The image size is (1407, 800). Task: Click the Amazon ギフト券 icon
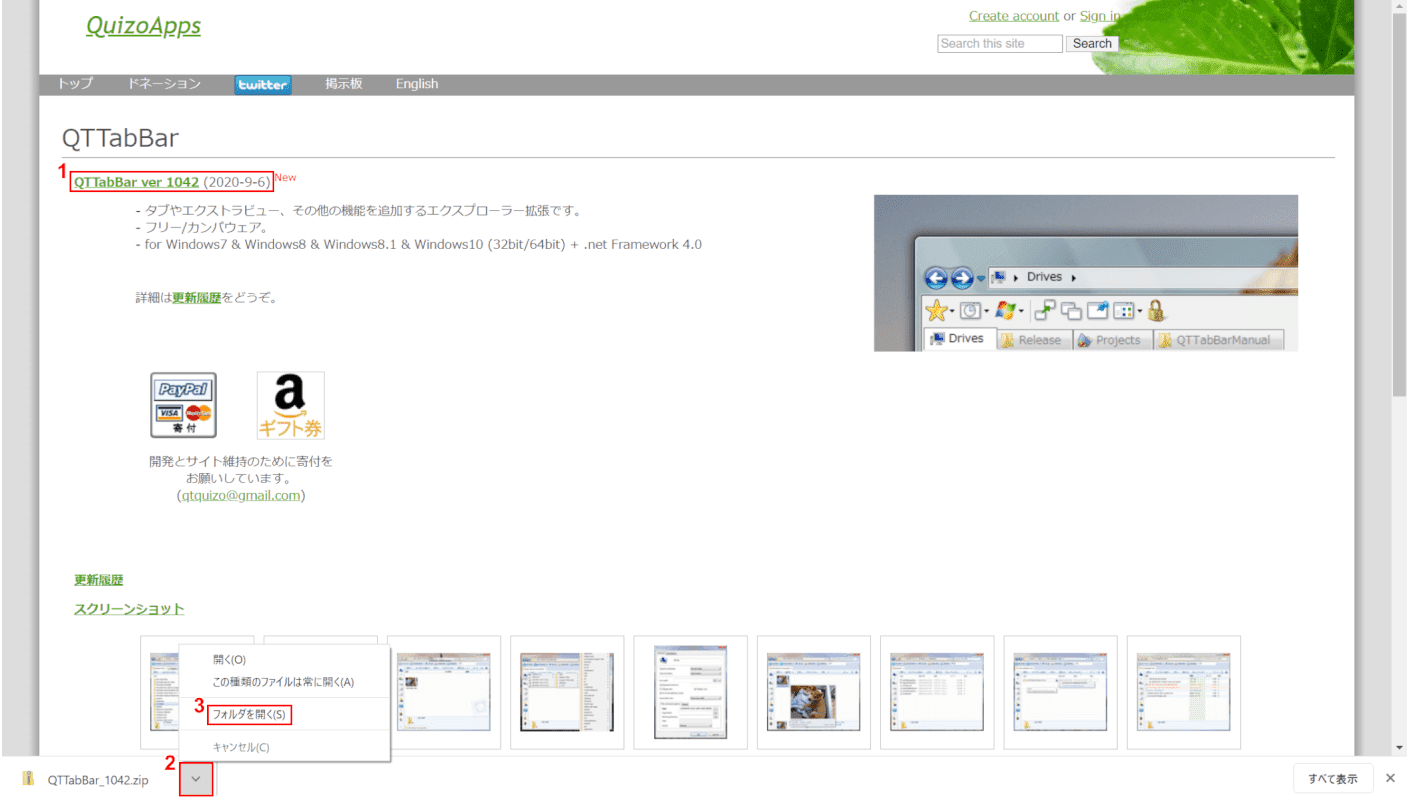[x=291, y=405]
